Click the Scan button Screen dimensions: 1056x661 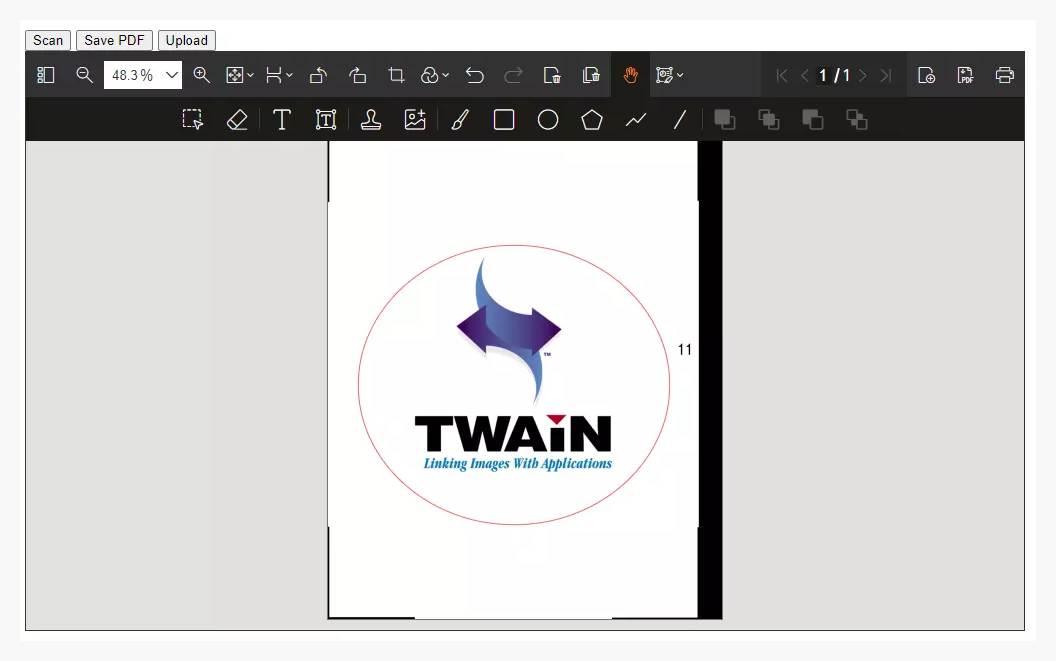coord(48,40)
